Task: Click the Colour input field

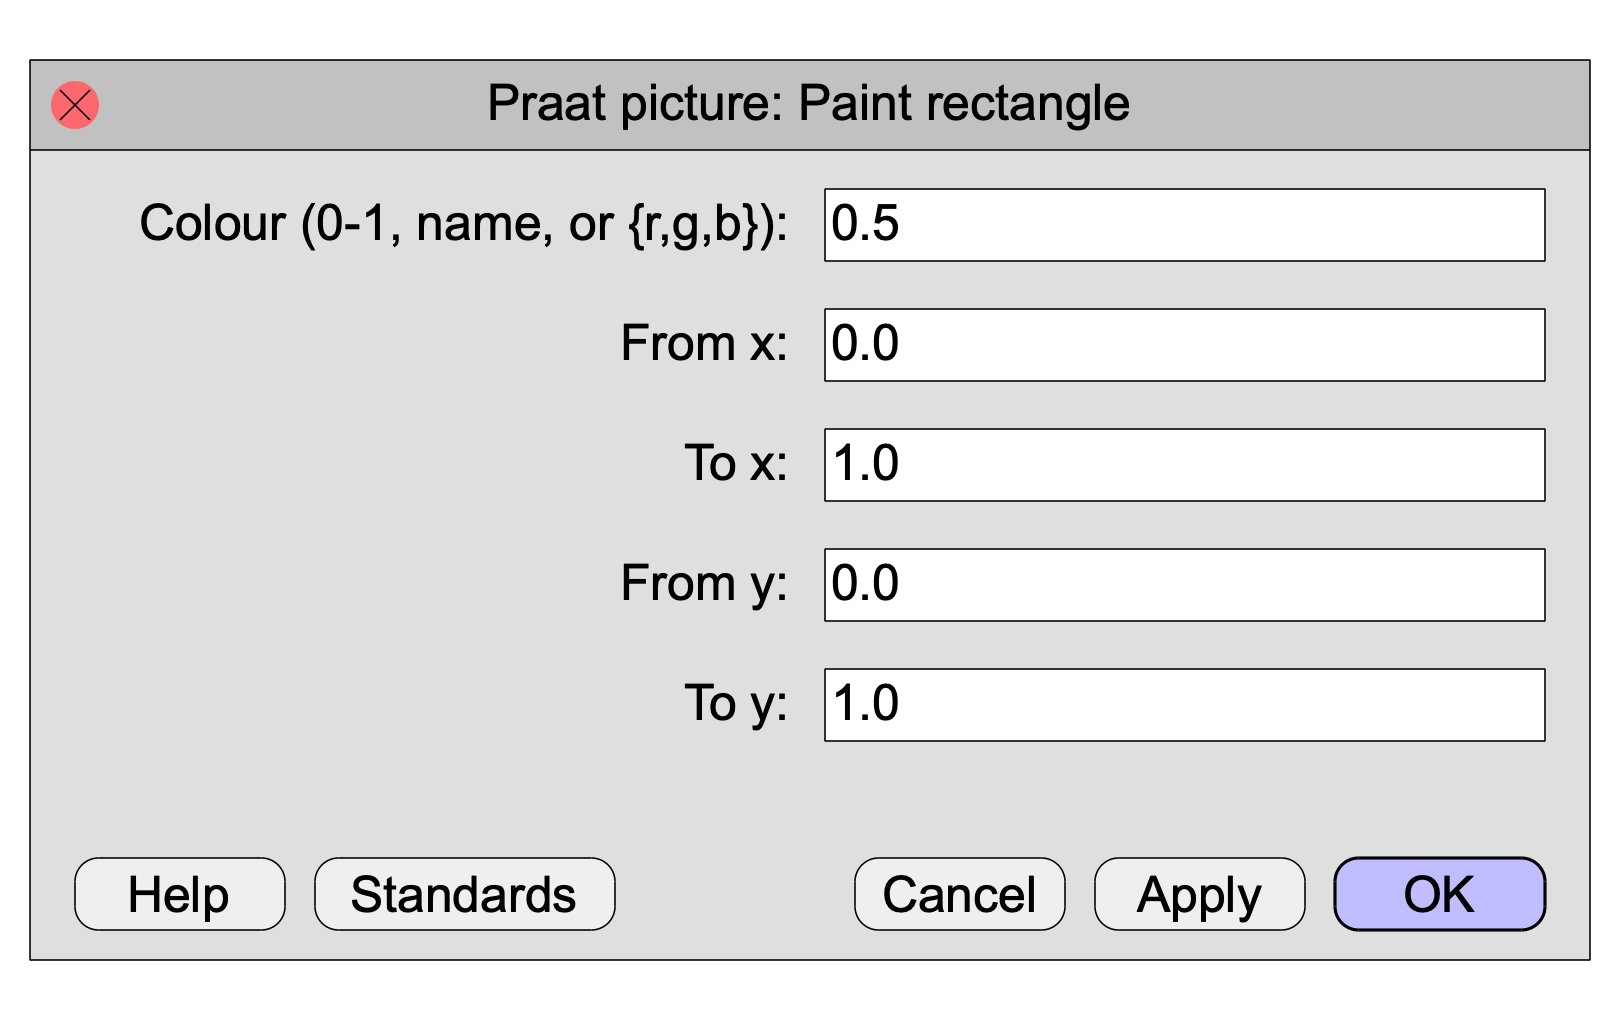Action: pos(1184,225)
